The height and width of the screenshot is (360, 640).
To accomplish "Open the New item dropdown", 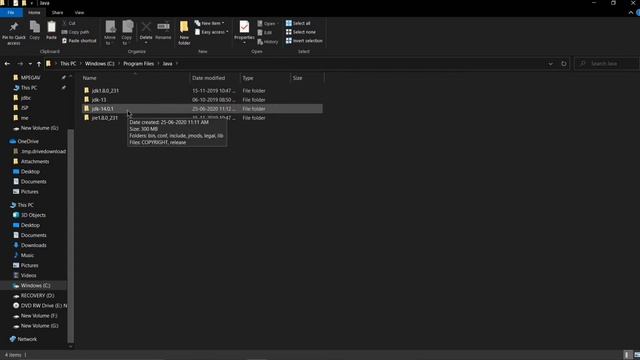I will pos(209,23).
